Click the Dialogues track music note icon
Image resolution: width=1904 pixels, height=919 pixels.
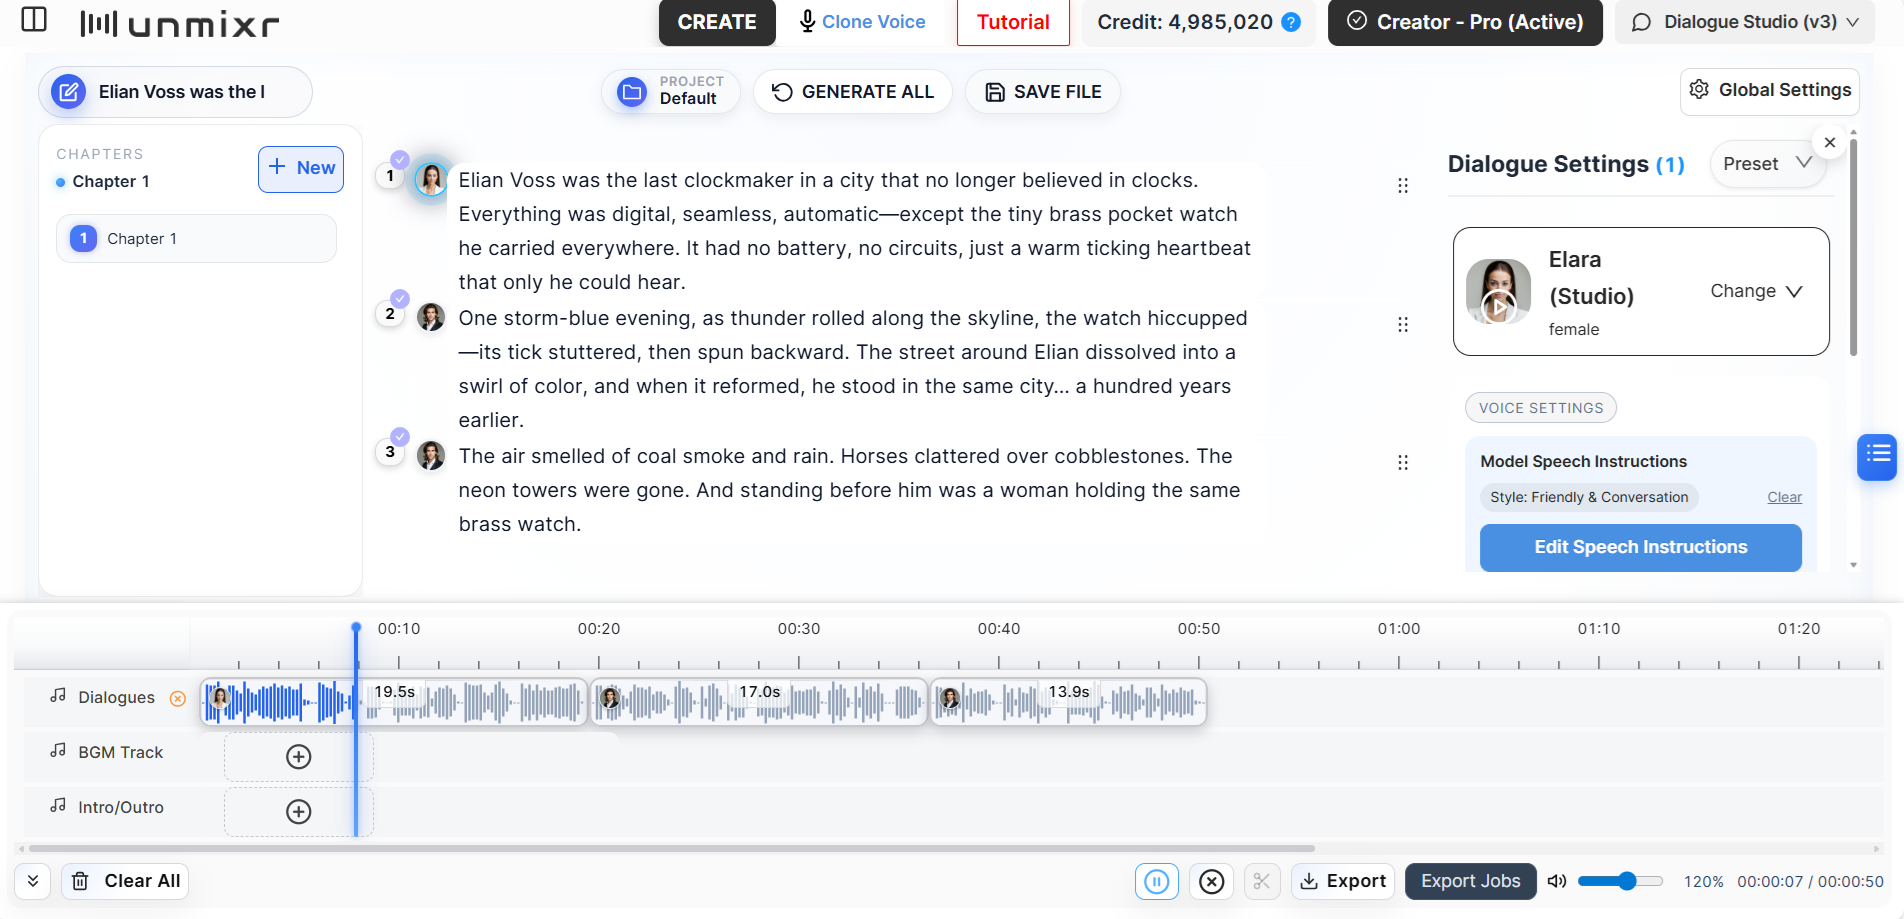(x=57, y=696)
